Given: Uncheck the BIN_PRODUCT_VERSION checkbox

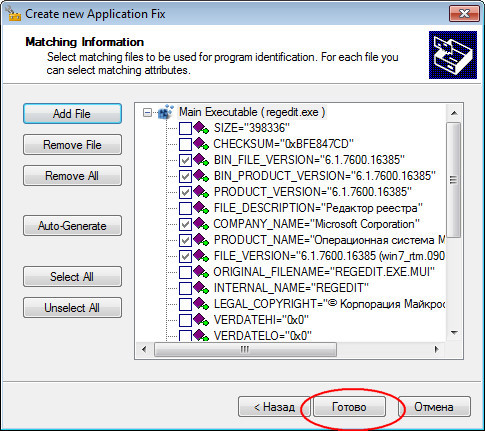Looking at the screenshot, I should pyautogui.click(x=185, y=176).
